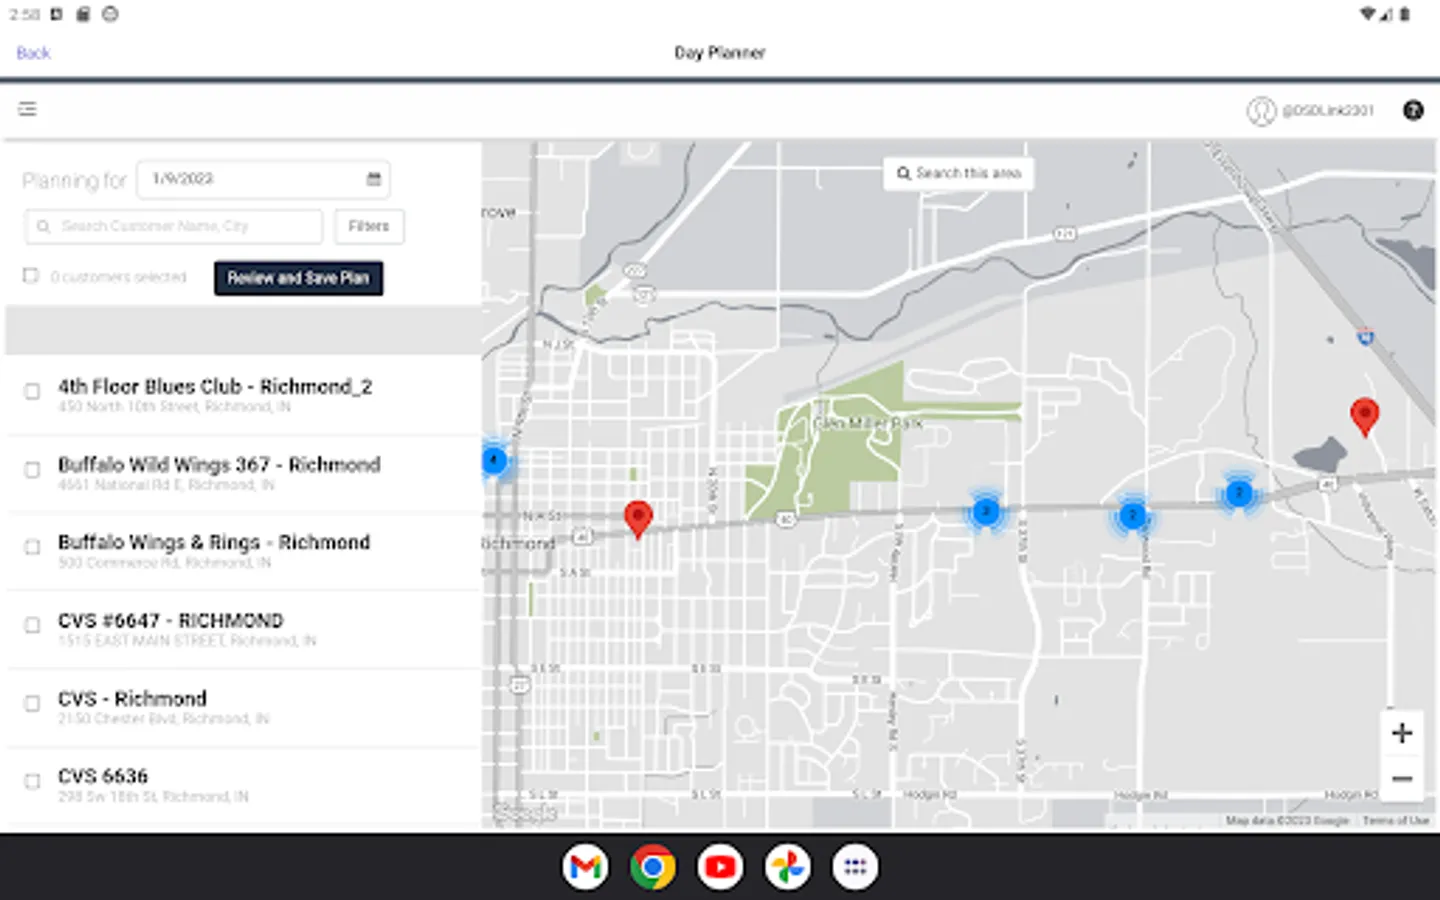Screen dimensions: 1440x900
Task: Click the 'CVS - Richmond' customer name
Action: [x=132, y=698]
